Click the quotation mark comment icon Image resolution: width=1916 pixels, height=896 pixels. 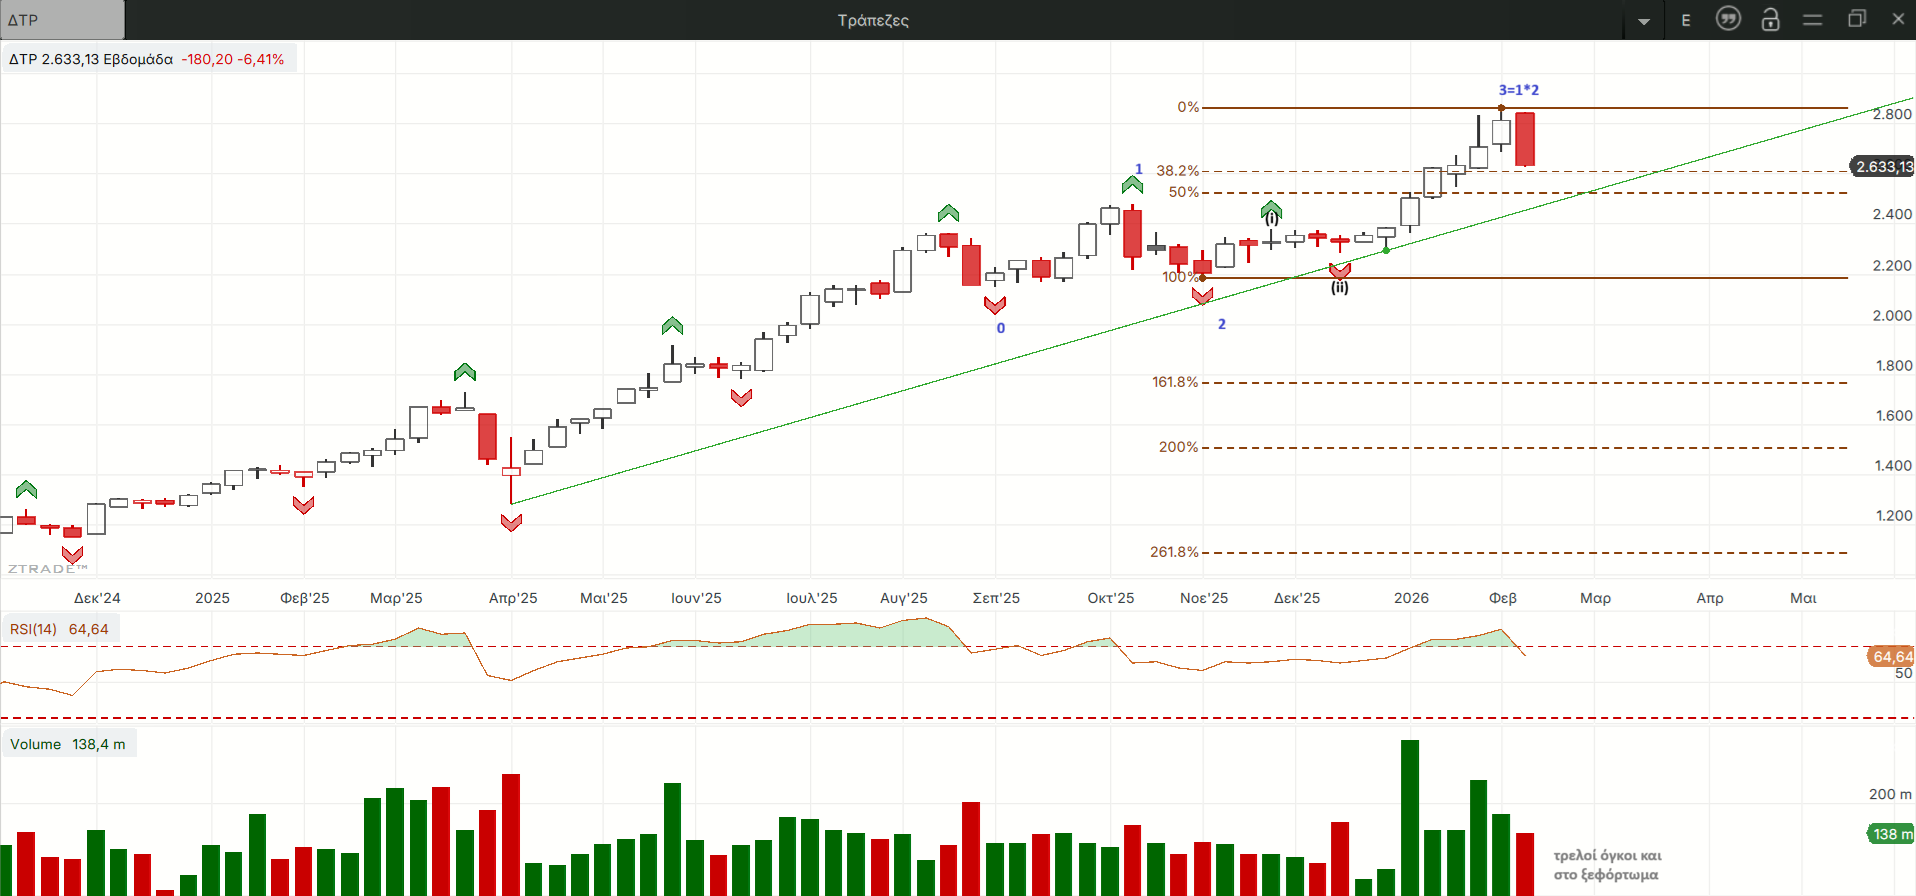tap(1728, 19)
